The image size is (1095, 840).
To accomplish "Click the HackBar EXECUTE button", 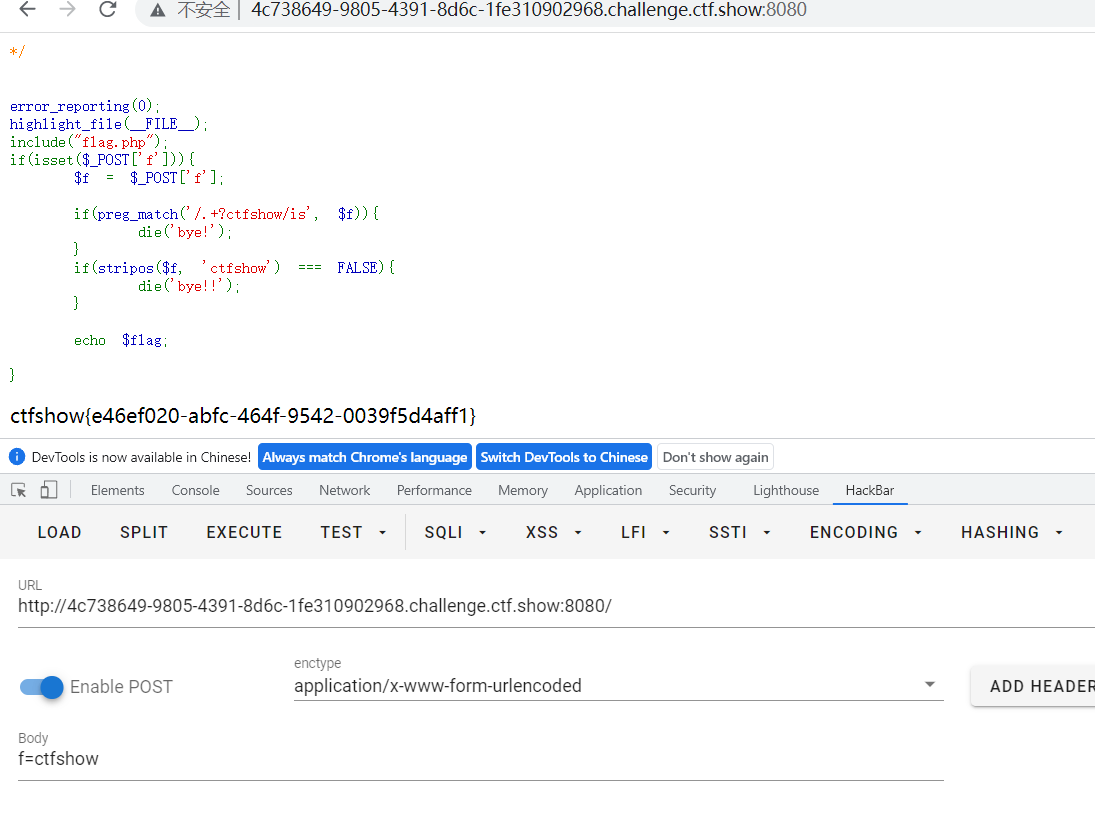I will [244, 532].
